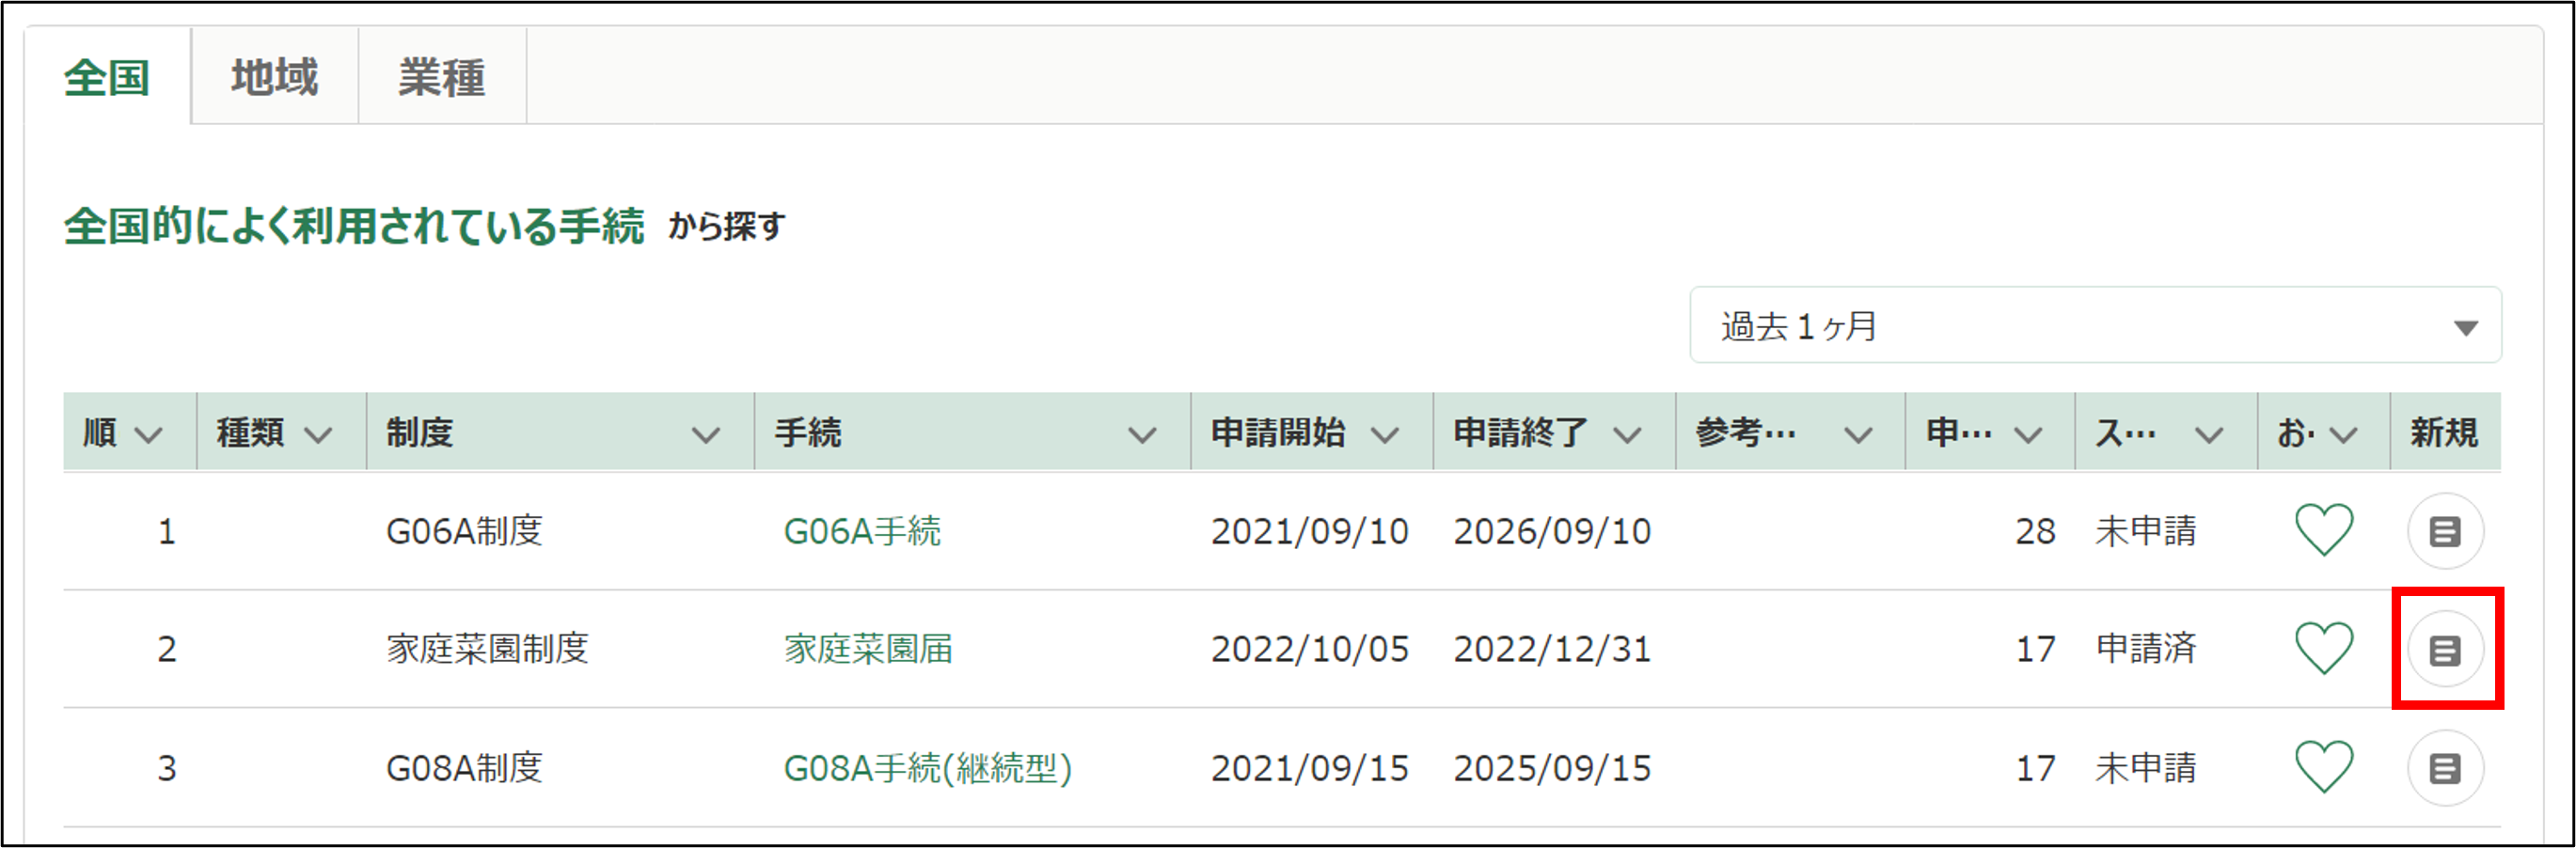The height and width of the screenshot is (848, 2576).
Task: Favorite the G06A手続 row heart
Action: tap(2323, 530)
